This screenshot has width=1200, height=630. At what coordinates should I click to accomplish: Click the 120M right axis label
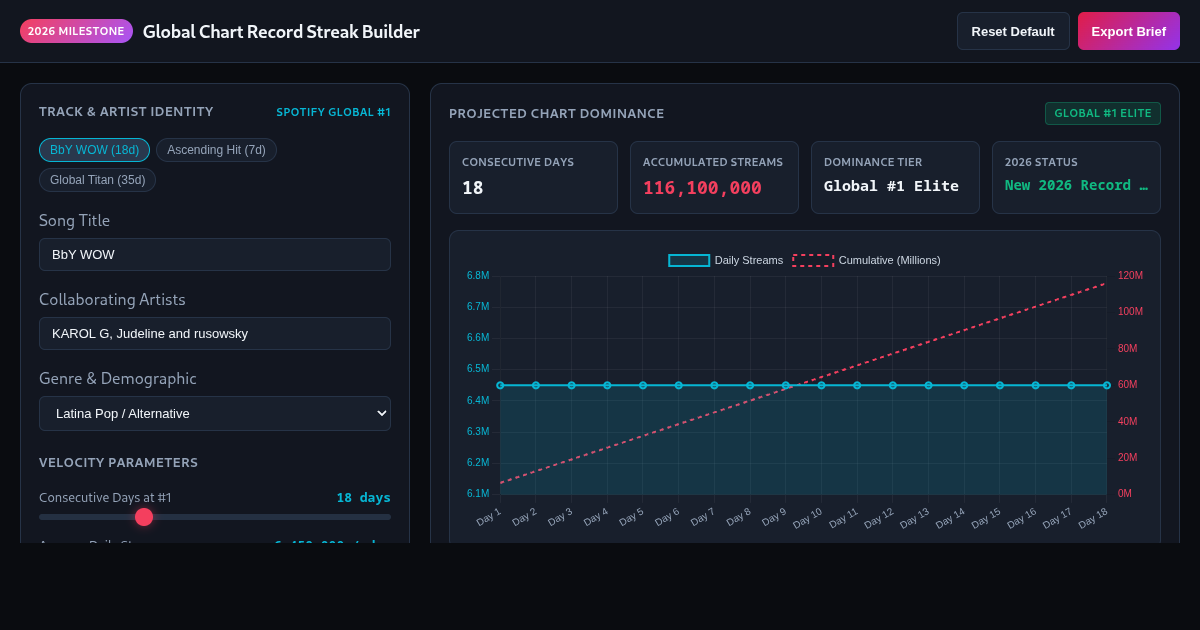coord(1130,275)
